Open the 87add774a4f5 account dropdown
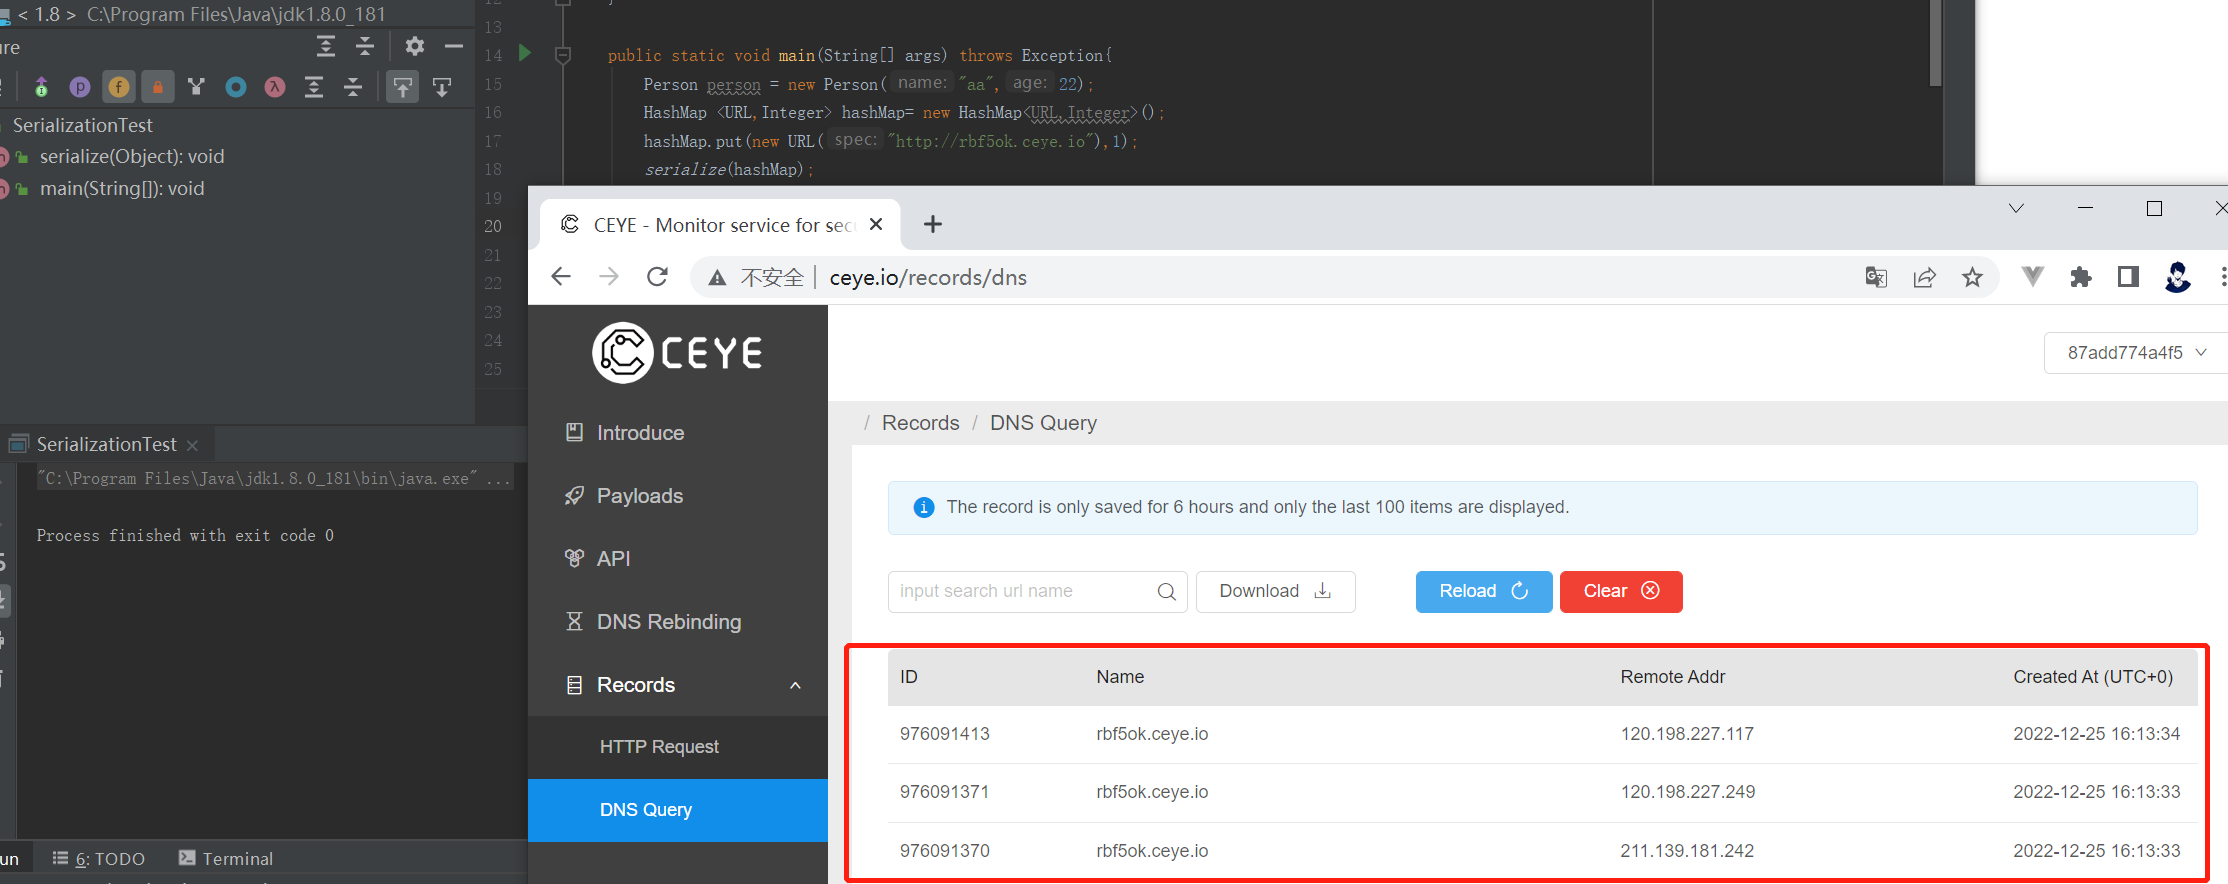Image resolution: width=2228 pixels, height=884 pixels. click(x=2136, y=353)
